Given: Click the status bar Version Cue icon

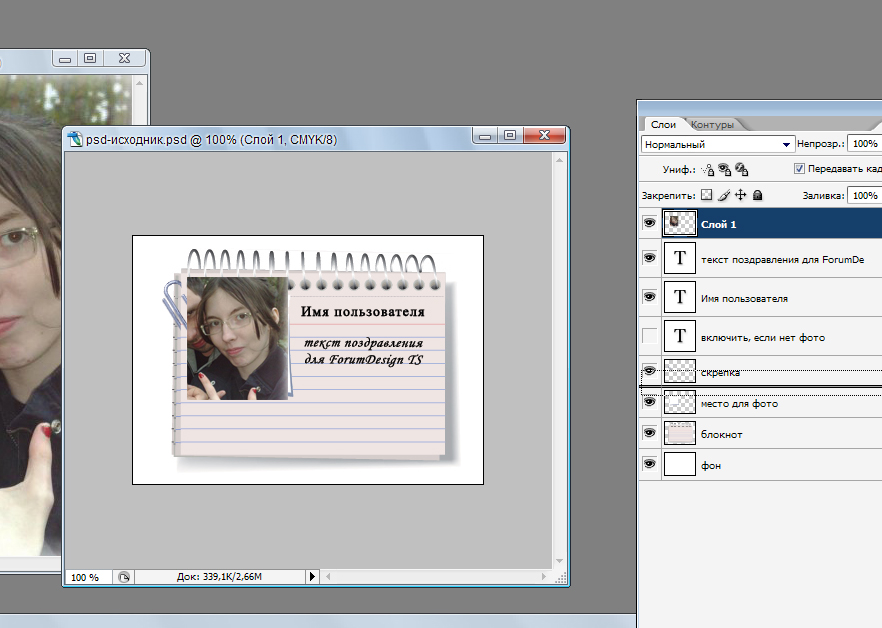Looking at the screenshot, I should pos(123,577).
